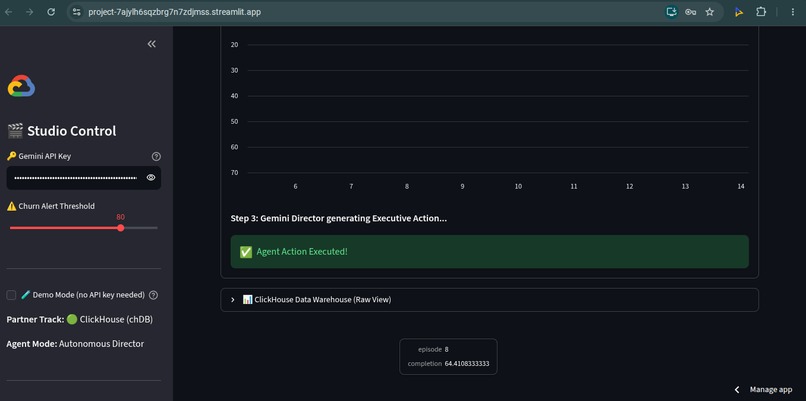
Task: Expand ClickHouse Data Warehouse (Raw View)
Action: pyautogui.click(x=489, y=300)
